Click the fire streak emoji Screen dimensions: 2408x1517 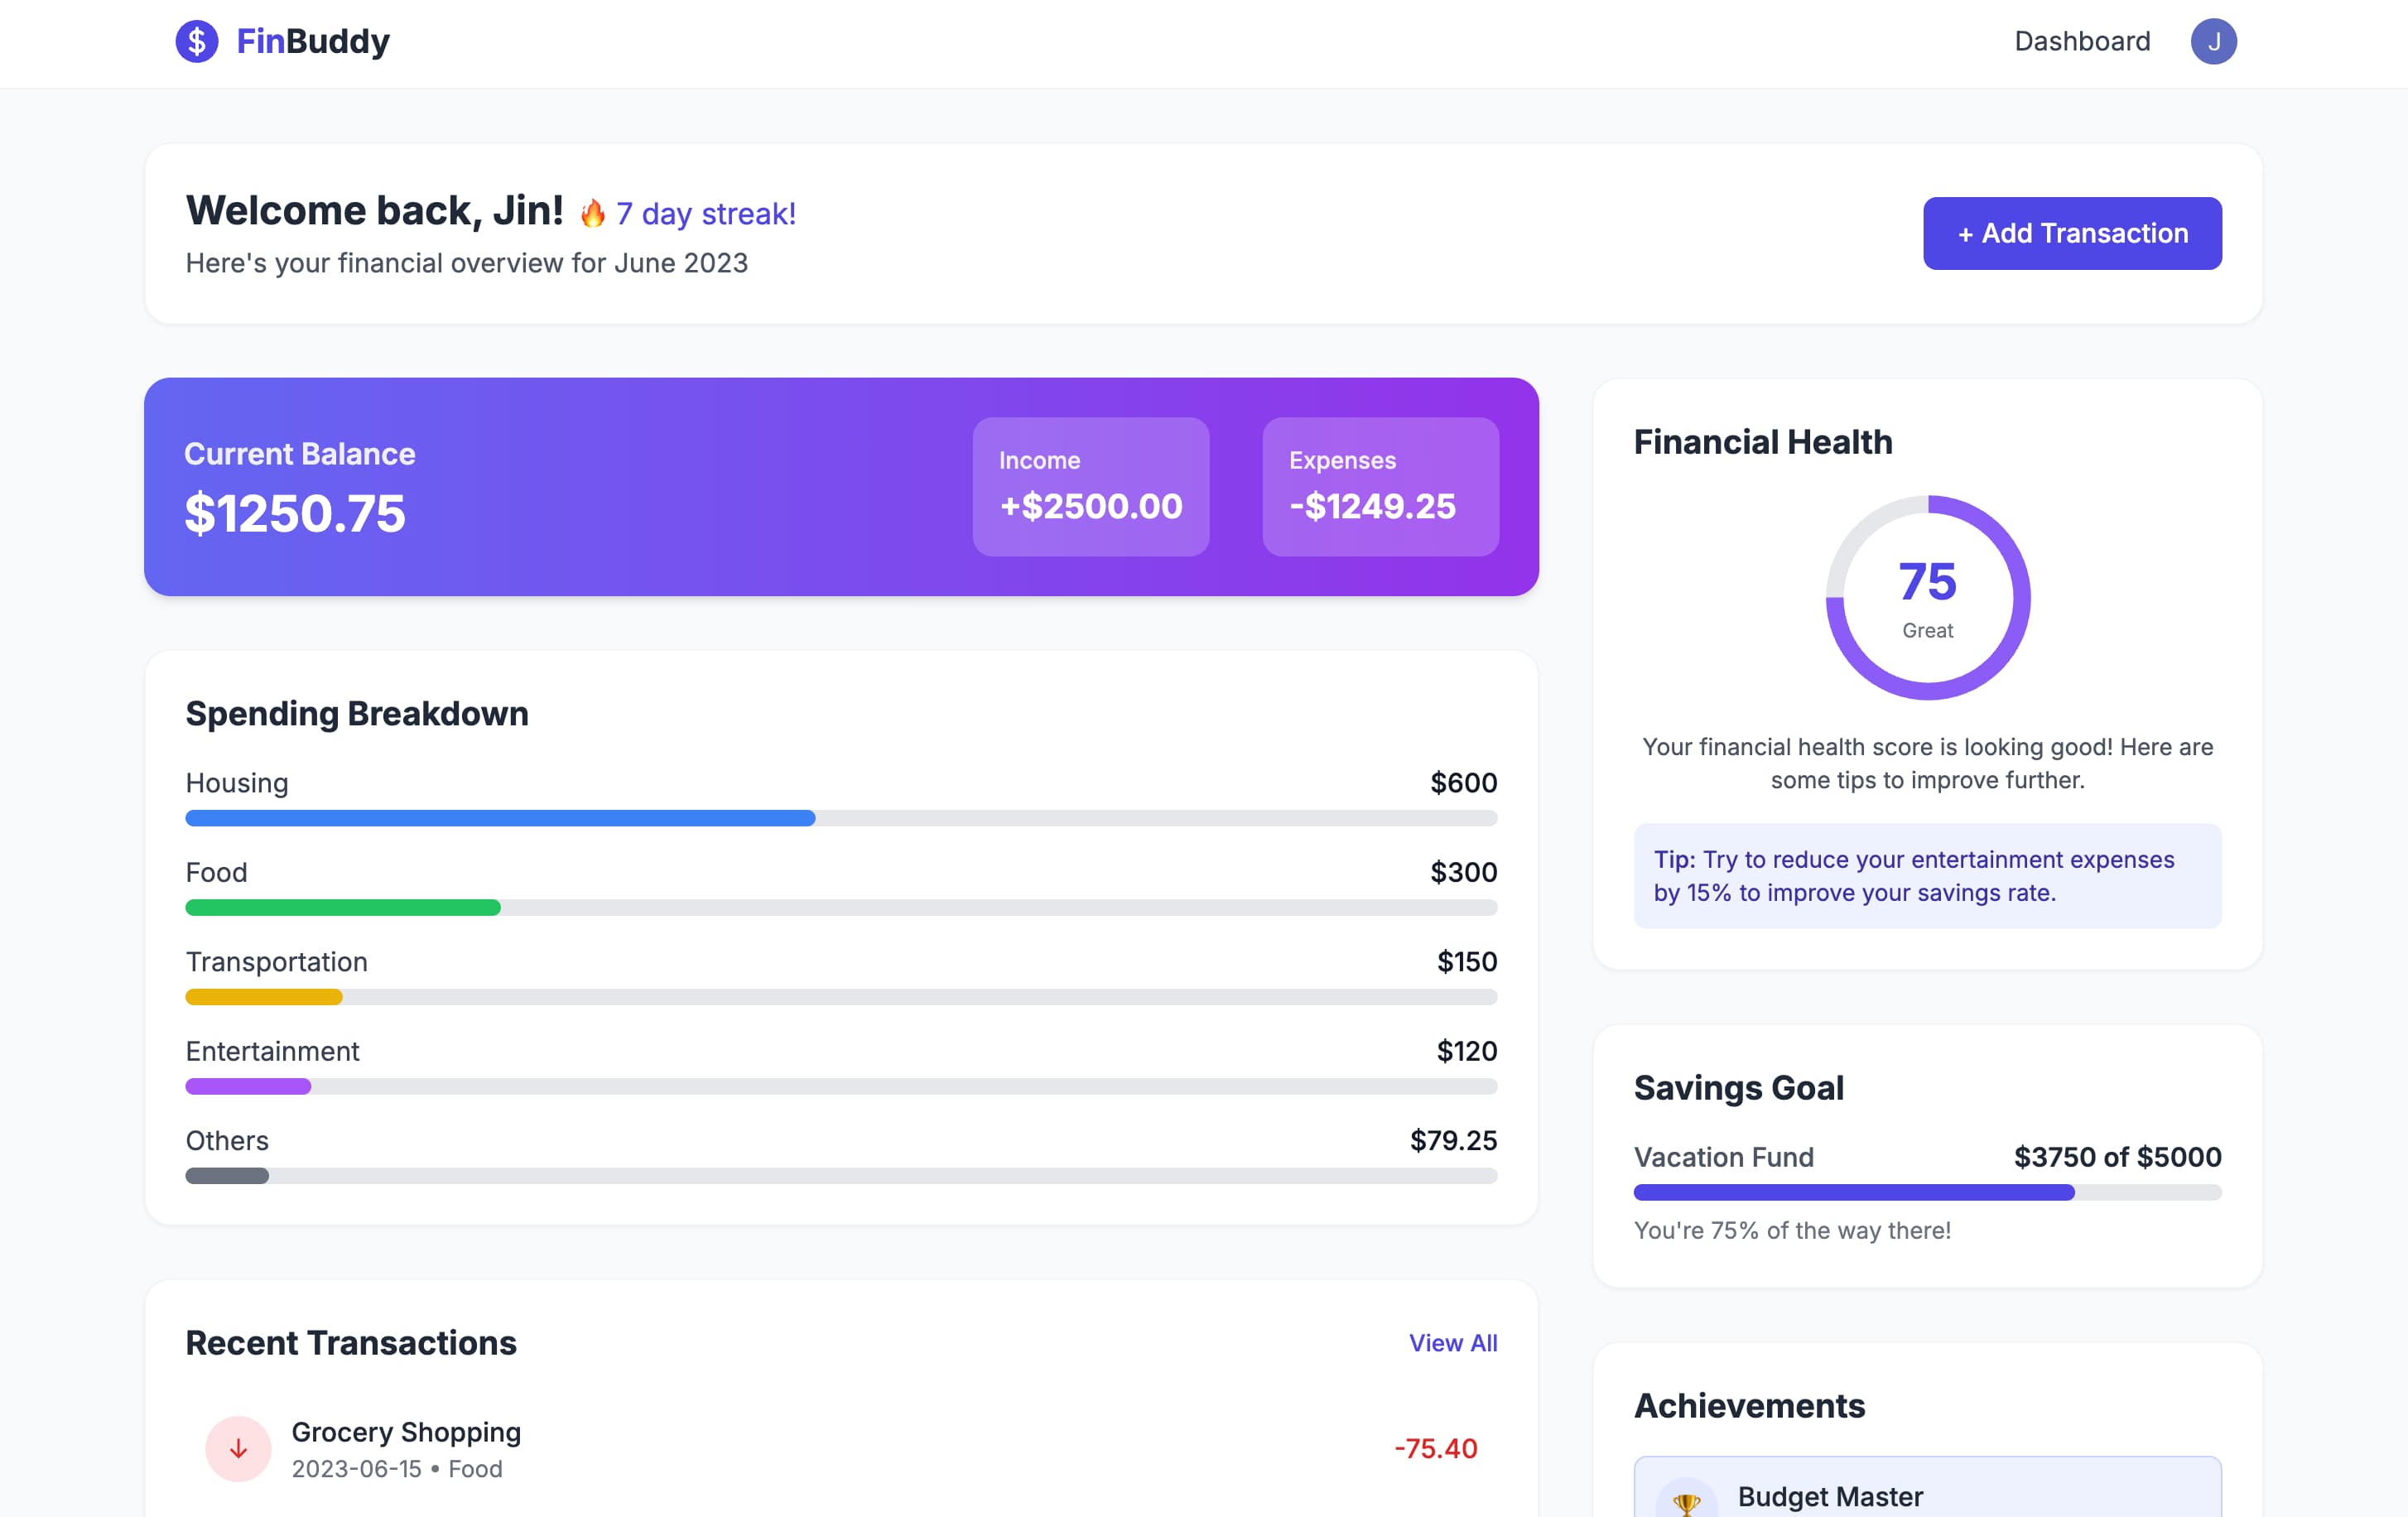pyautogui.click(x=592, y=211)
